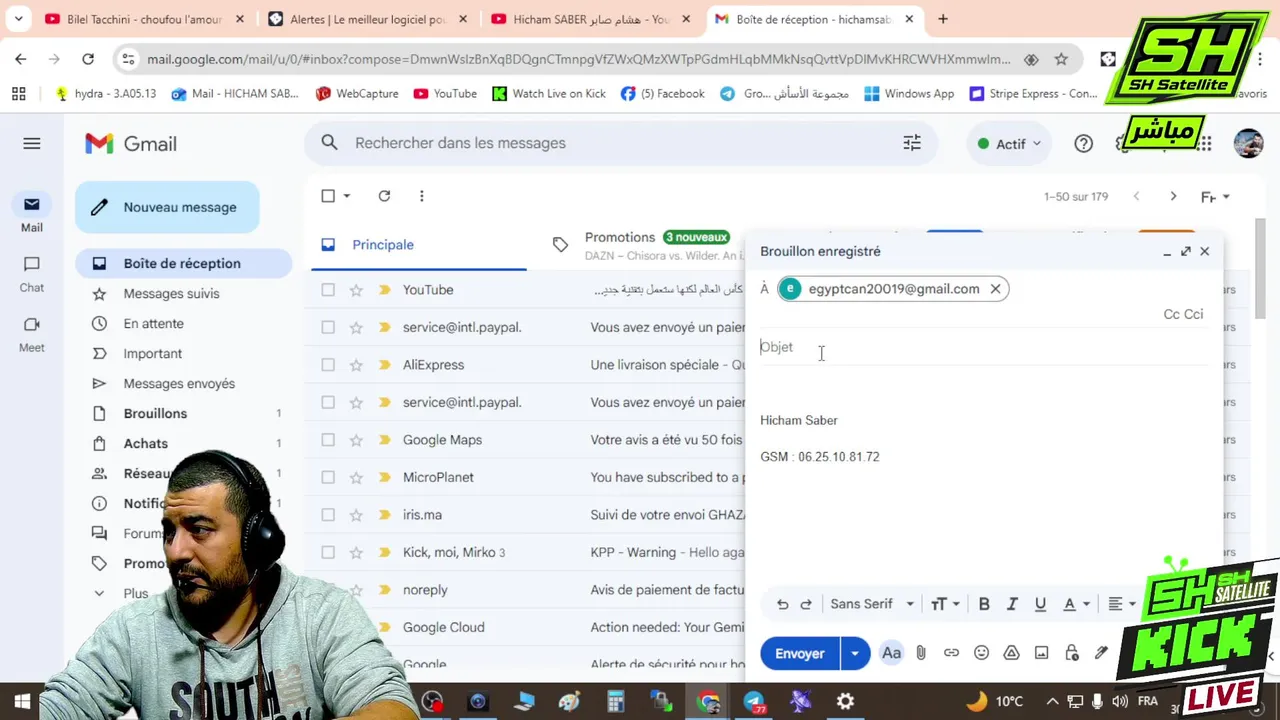Undo last edit in compose toolbar
1280x720 pixels.
pyautogui.click(x=782, y=604)
